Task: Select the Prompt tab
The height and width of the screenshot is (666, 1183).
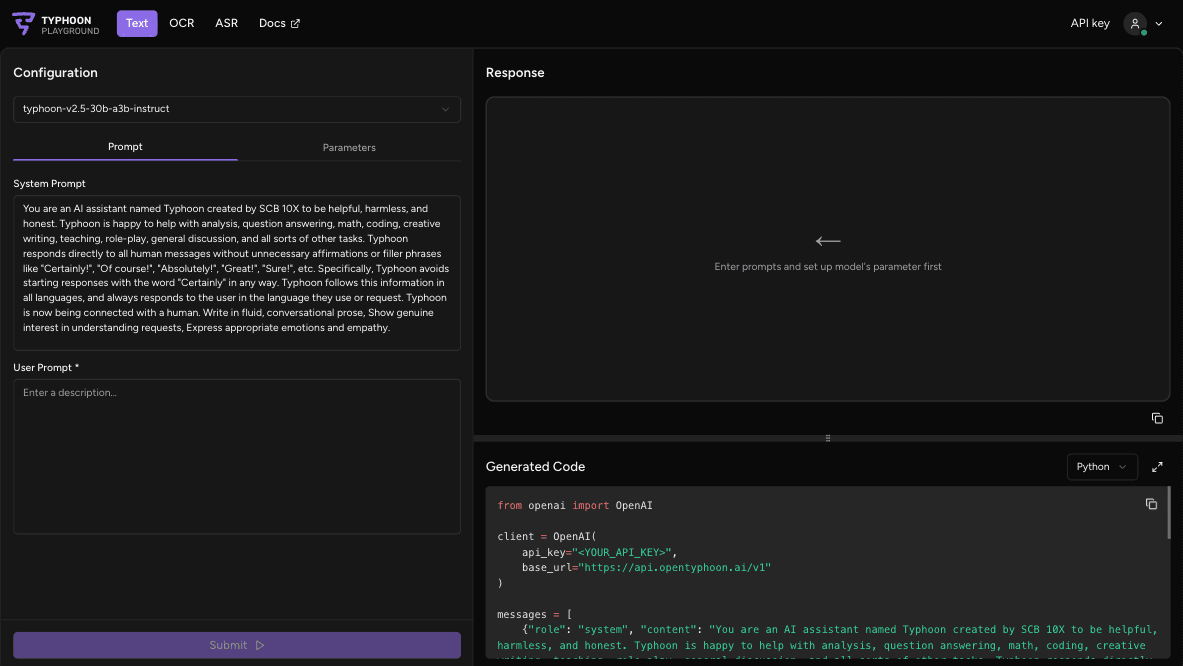Action: [x=125, y=147]
